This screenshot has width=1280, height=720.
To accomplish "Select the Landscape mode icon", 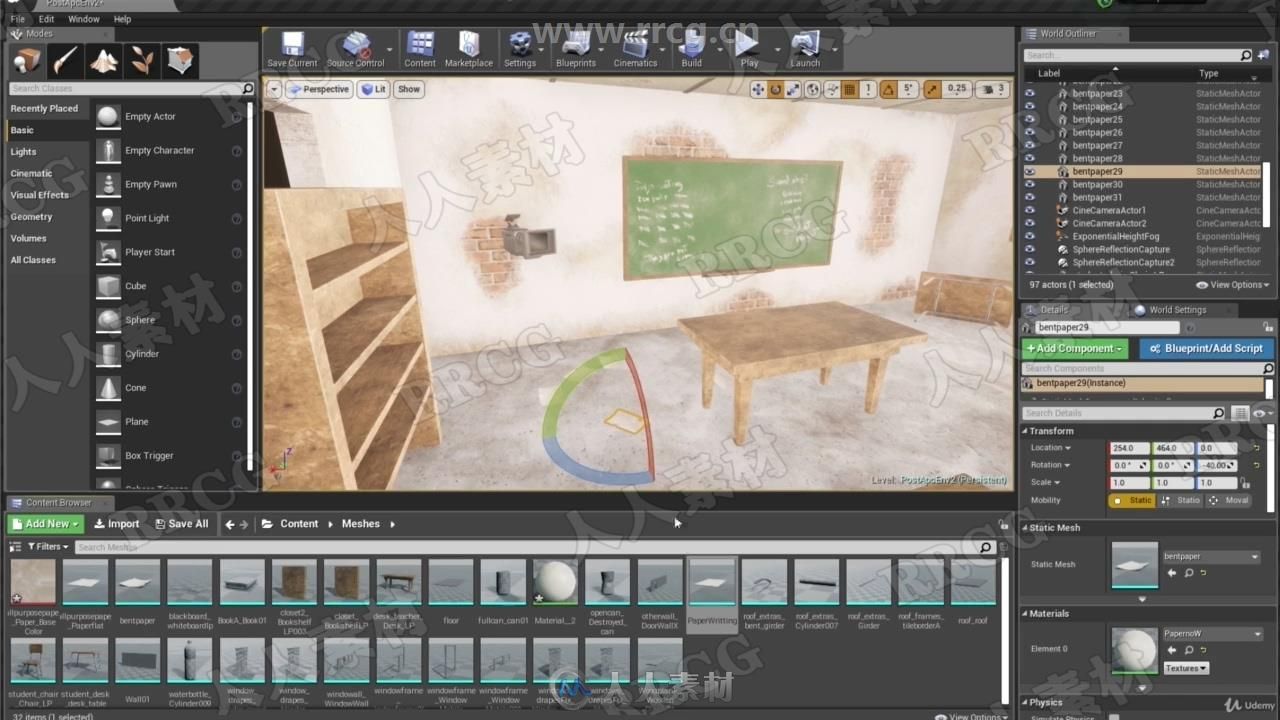I will 103,61.
